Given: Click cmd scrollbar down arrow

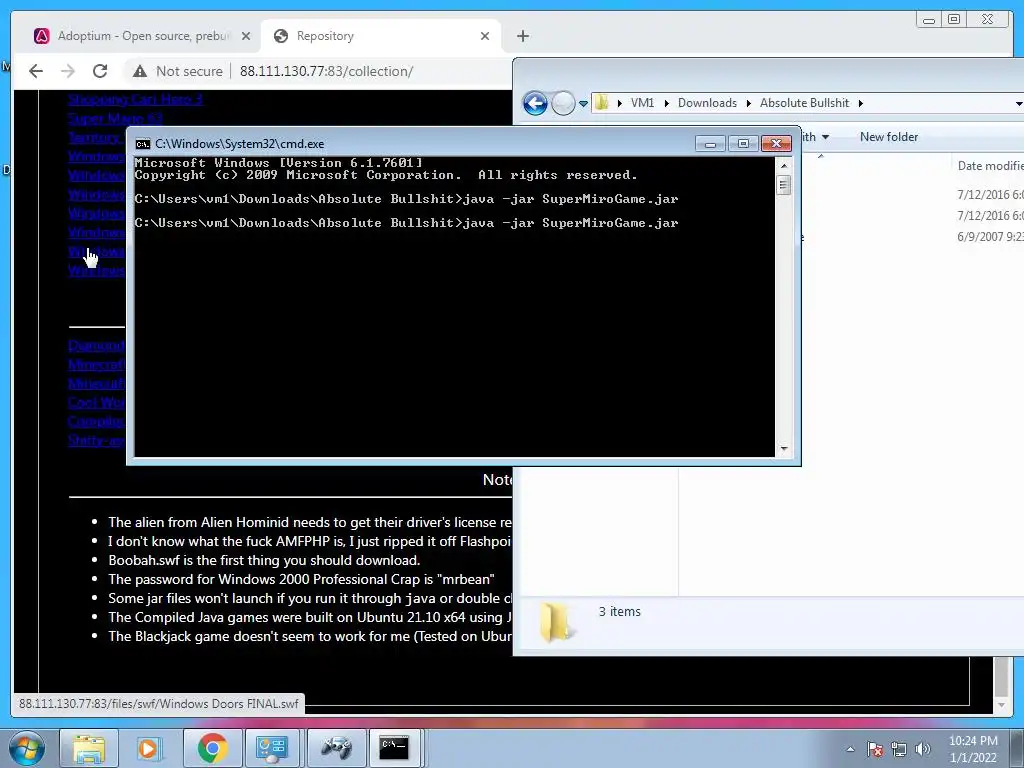Looking at the screenshot, I should pyautogui.click(x=784, y=449).
